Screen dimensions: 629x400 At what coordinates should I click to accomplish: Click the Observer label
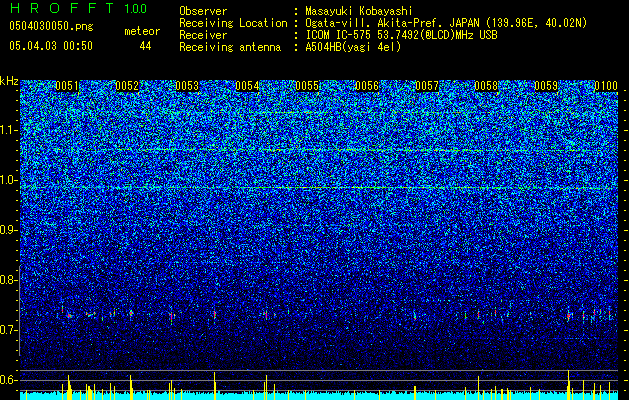pyautogui.click(x=203, y=11)
